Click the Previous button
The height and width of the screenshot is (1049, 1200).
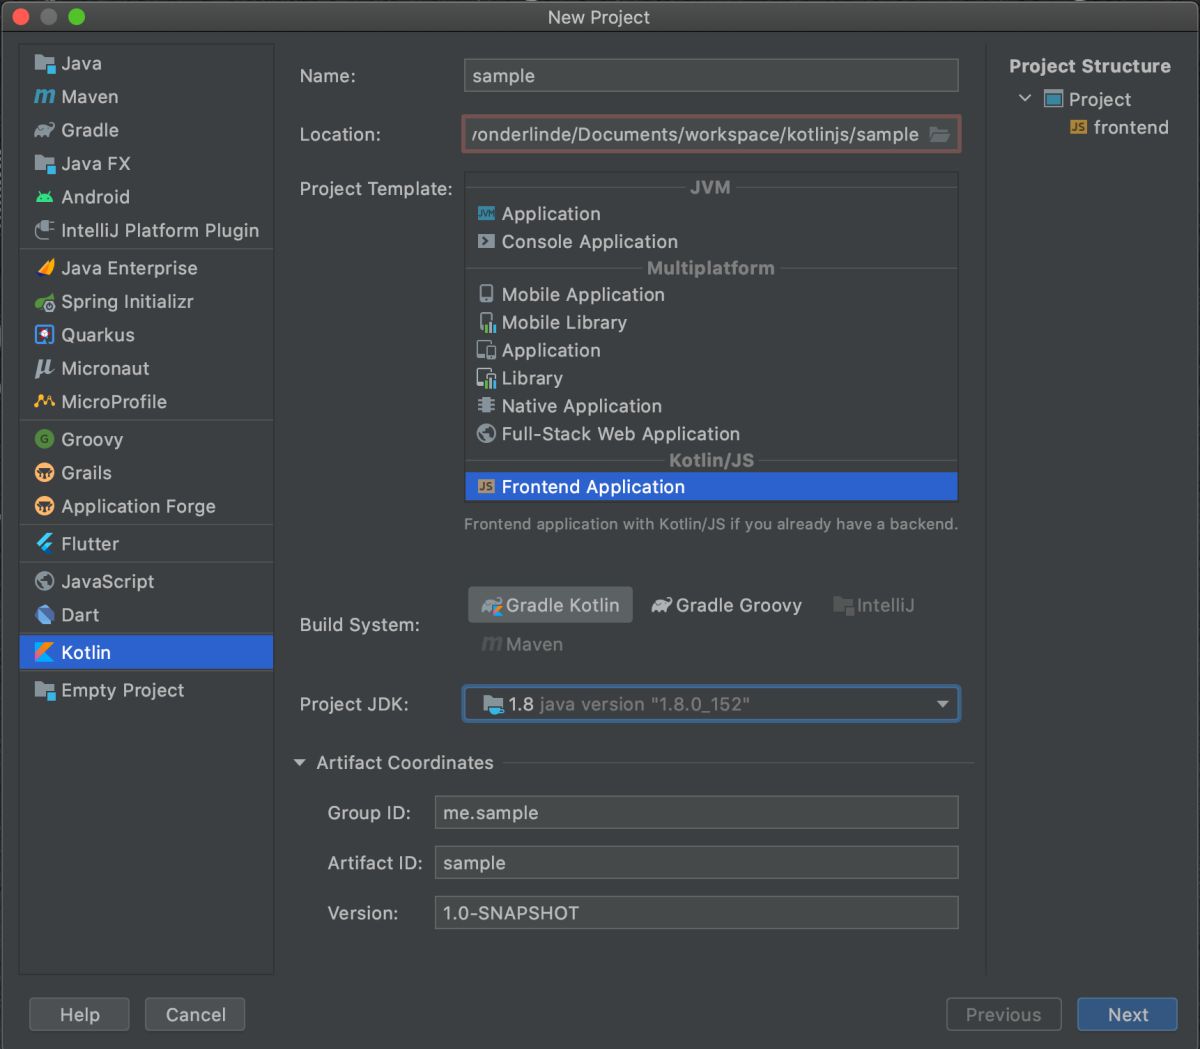1003,1014
